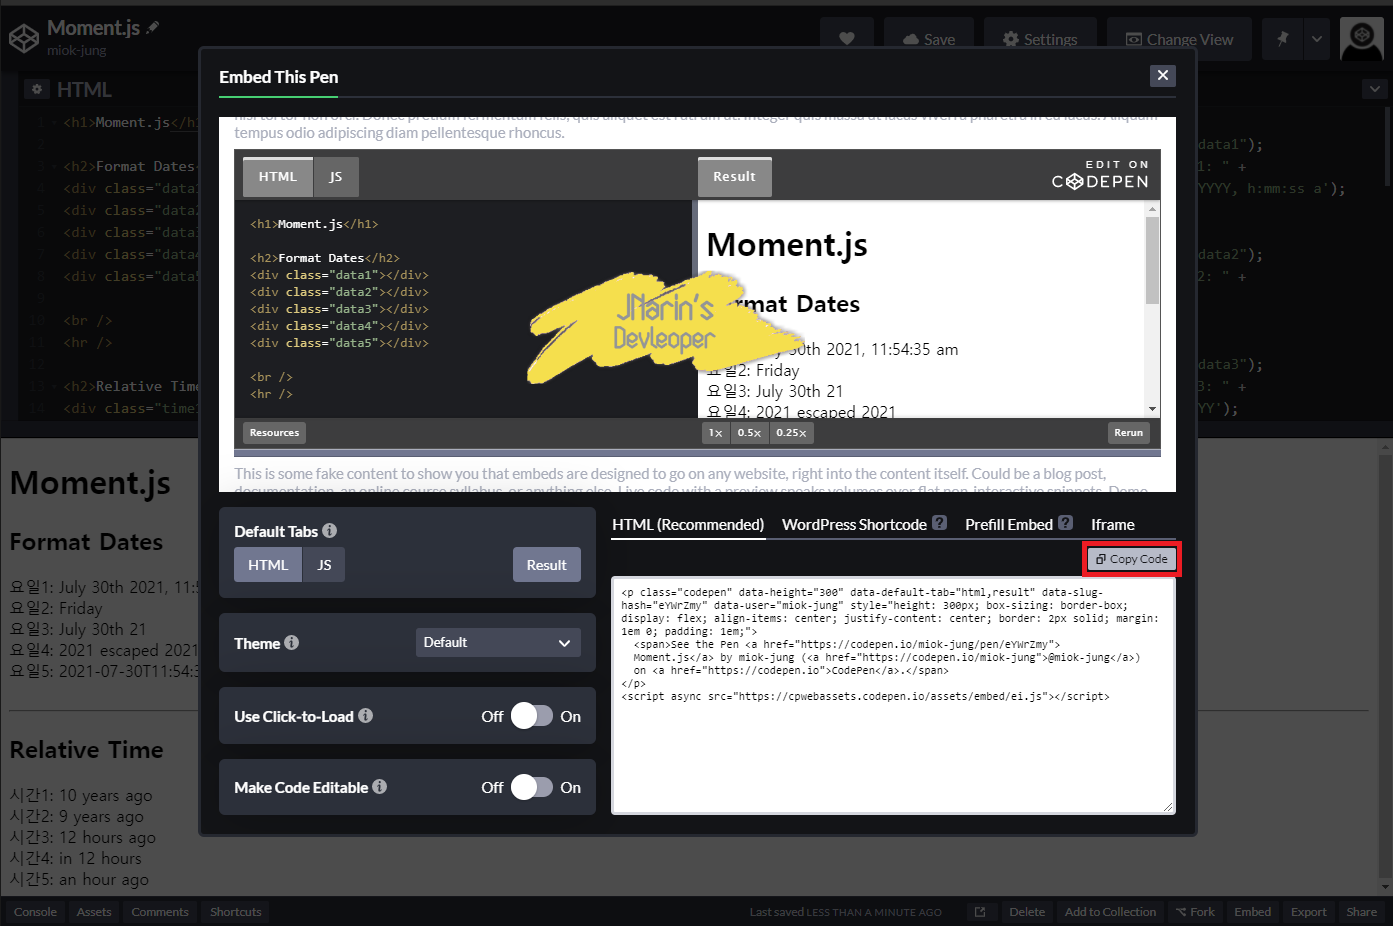Open Edit on CodePen link
The image size is (1393, 926).
pyautogui.click(x=1100, y=175)
